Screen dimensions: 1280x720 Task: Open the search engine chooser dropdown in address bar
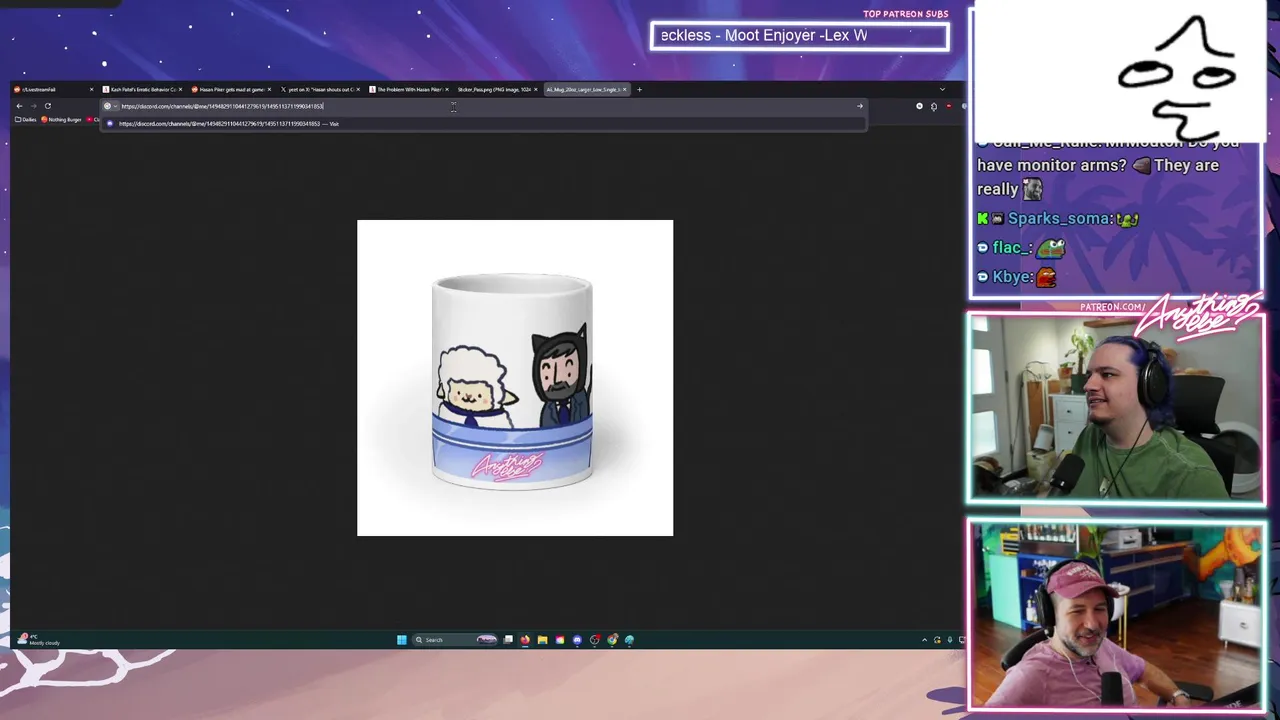(x=110, y=106)
